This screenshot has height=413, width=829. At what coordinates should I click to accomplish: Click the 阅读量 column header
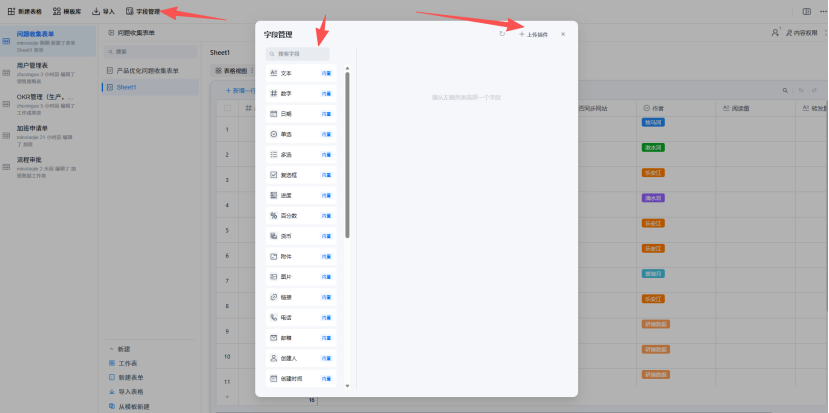[x=756, y=108]
